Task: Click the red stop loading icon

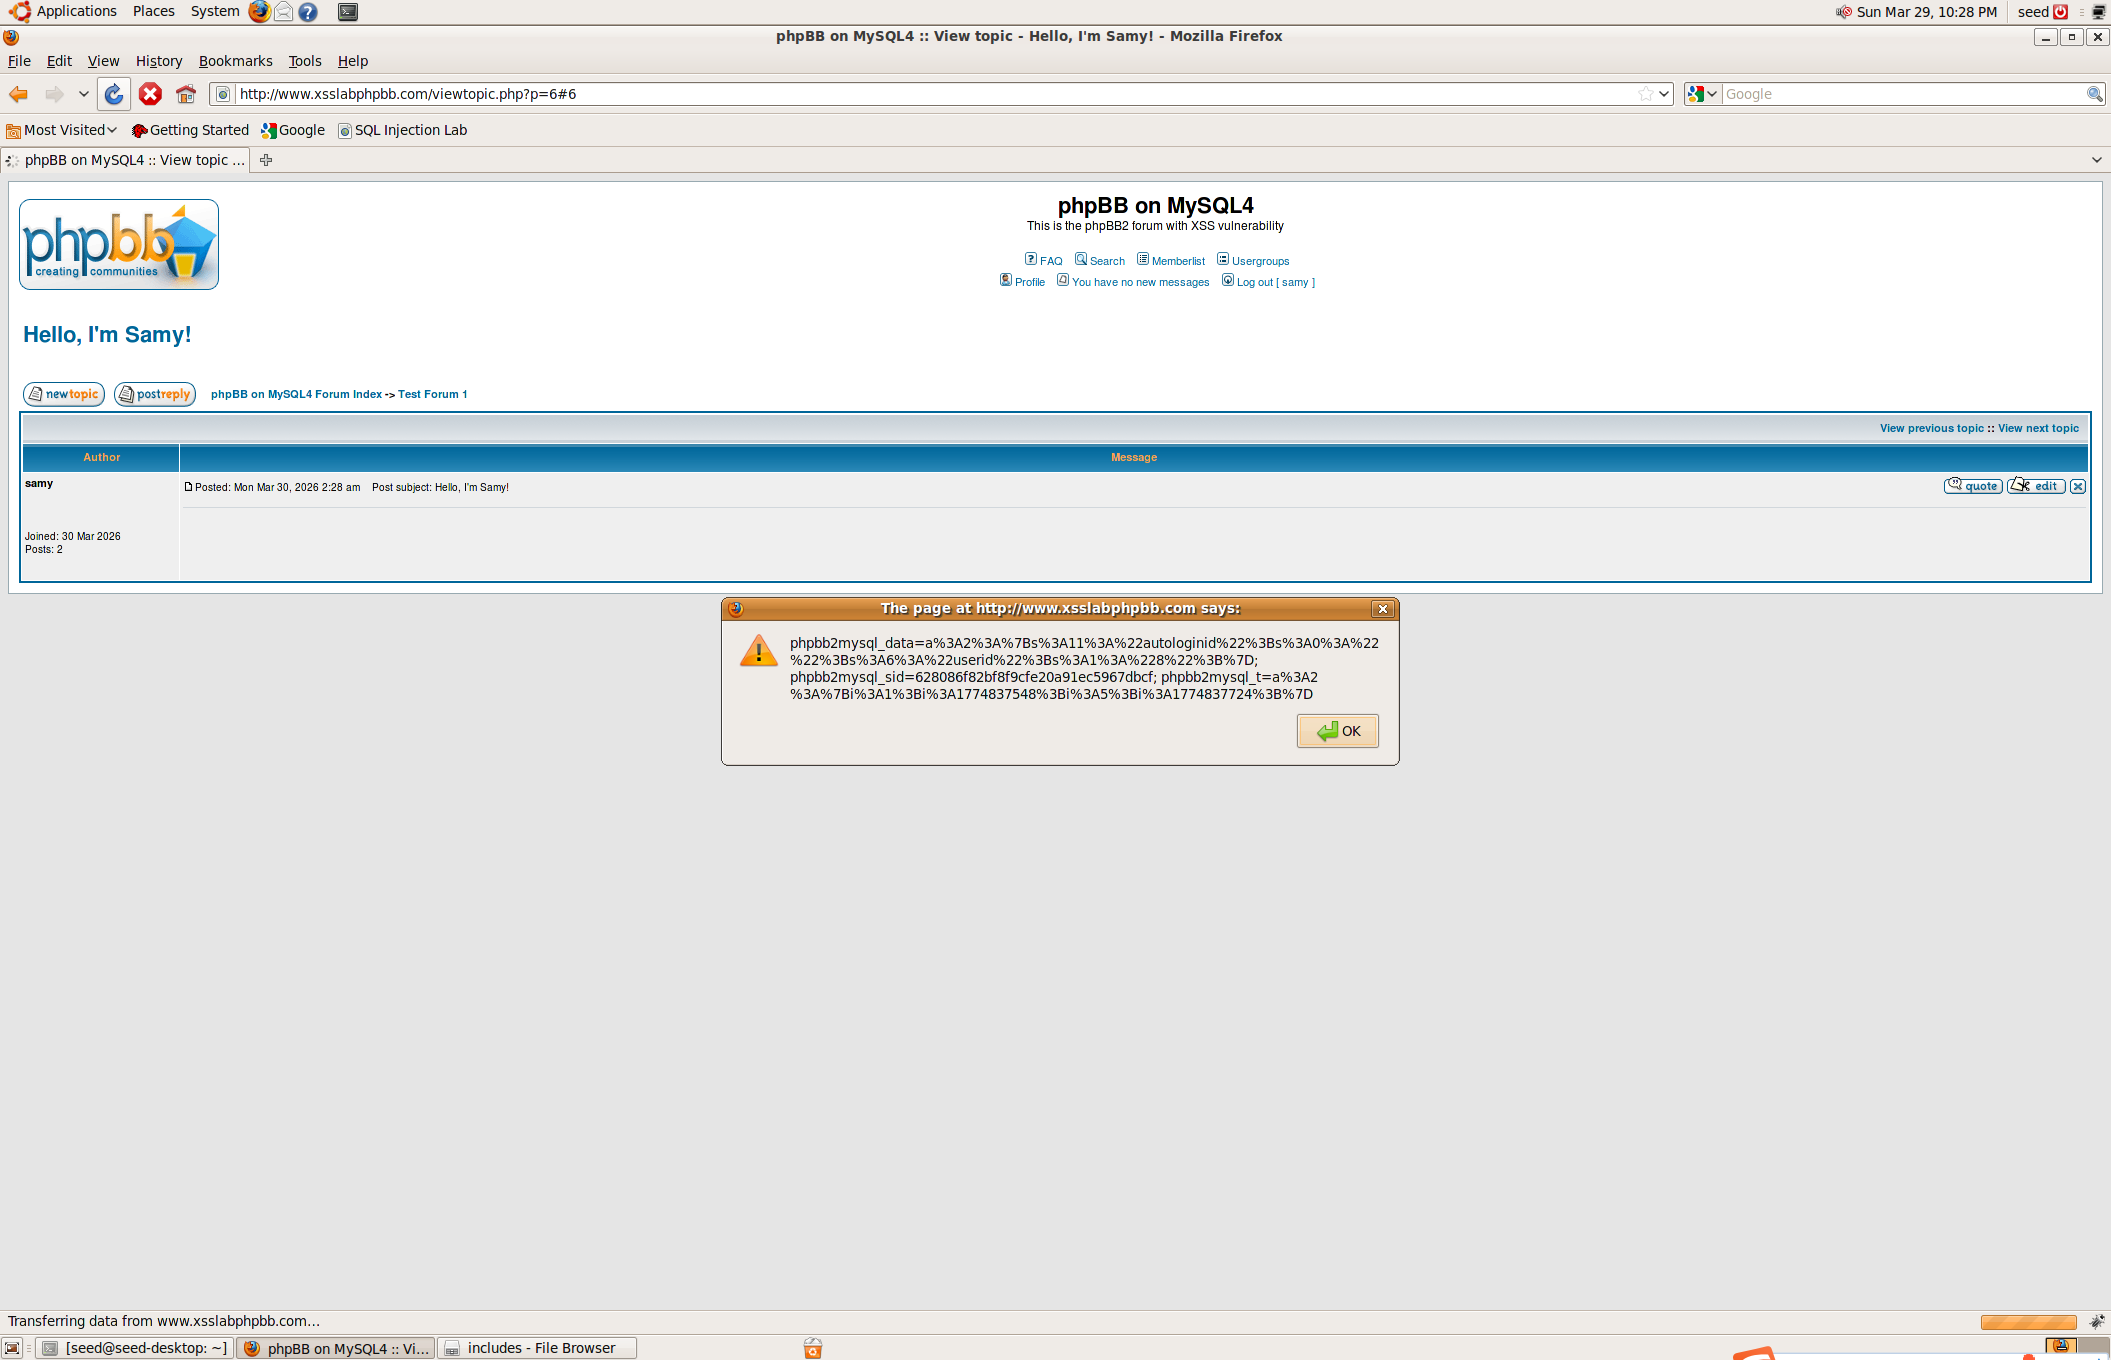Action: (150, 94)
